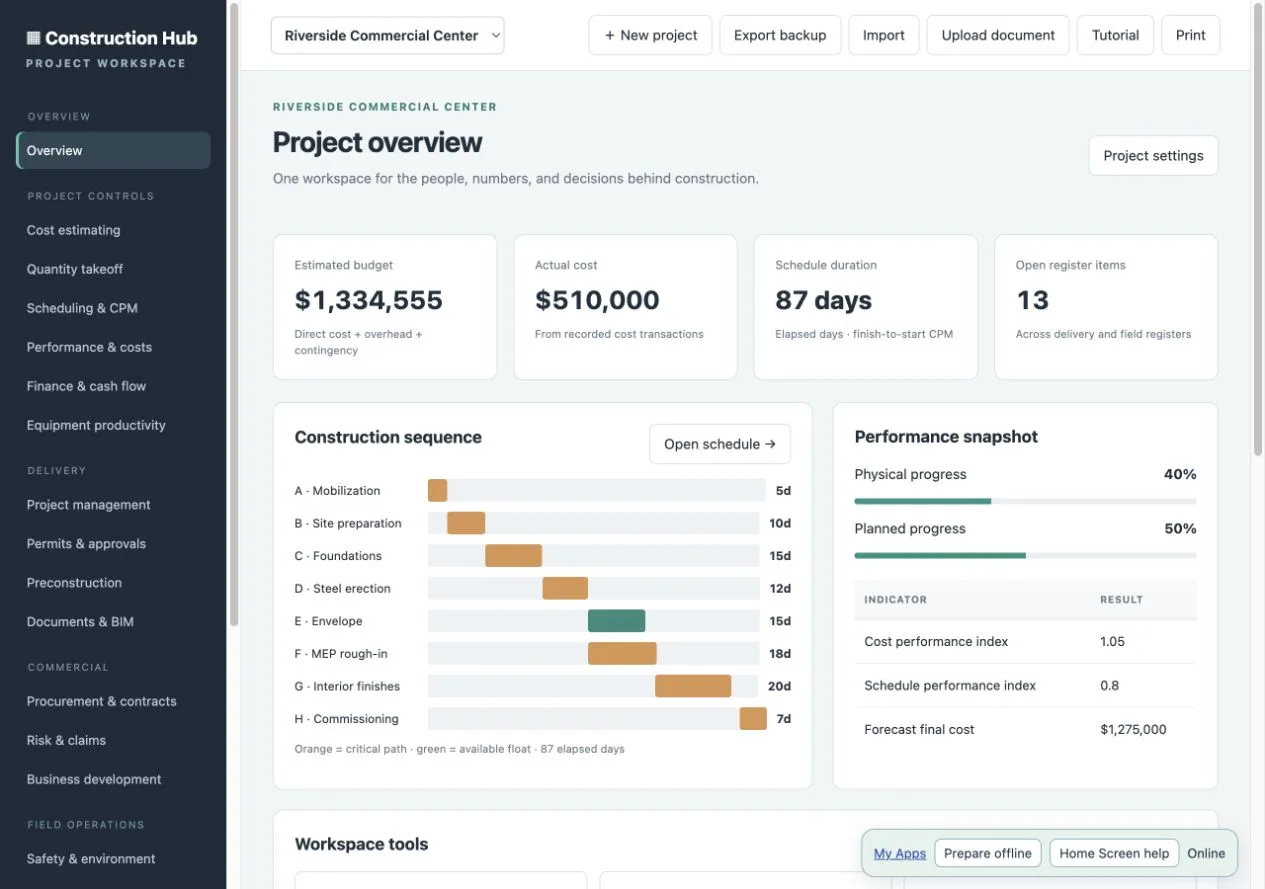Click the Schedule performance index value 0.8

click(x=1109, y=686)
